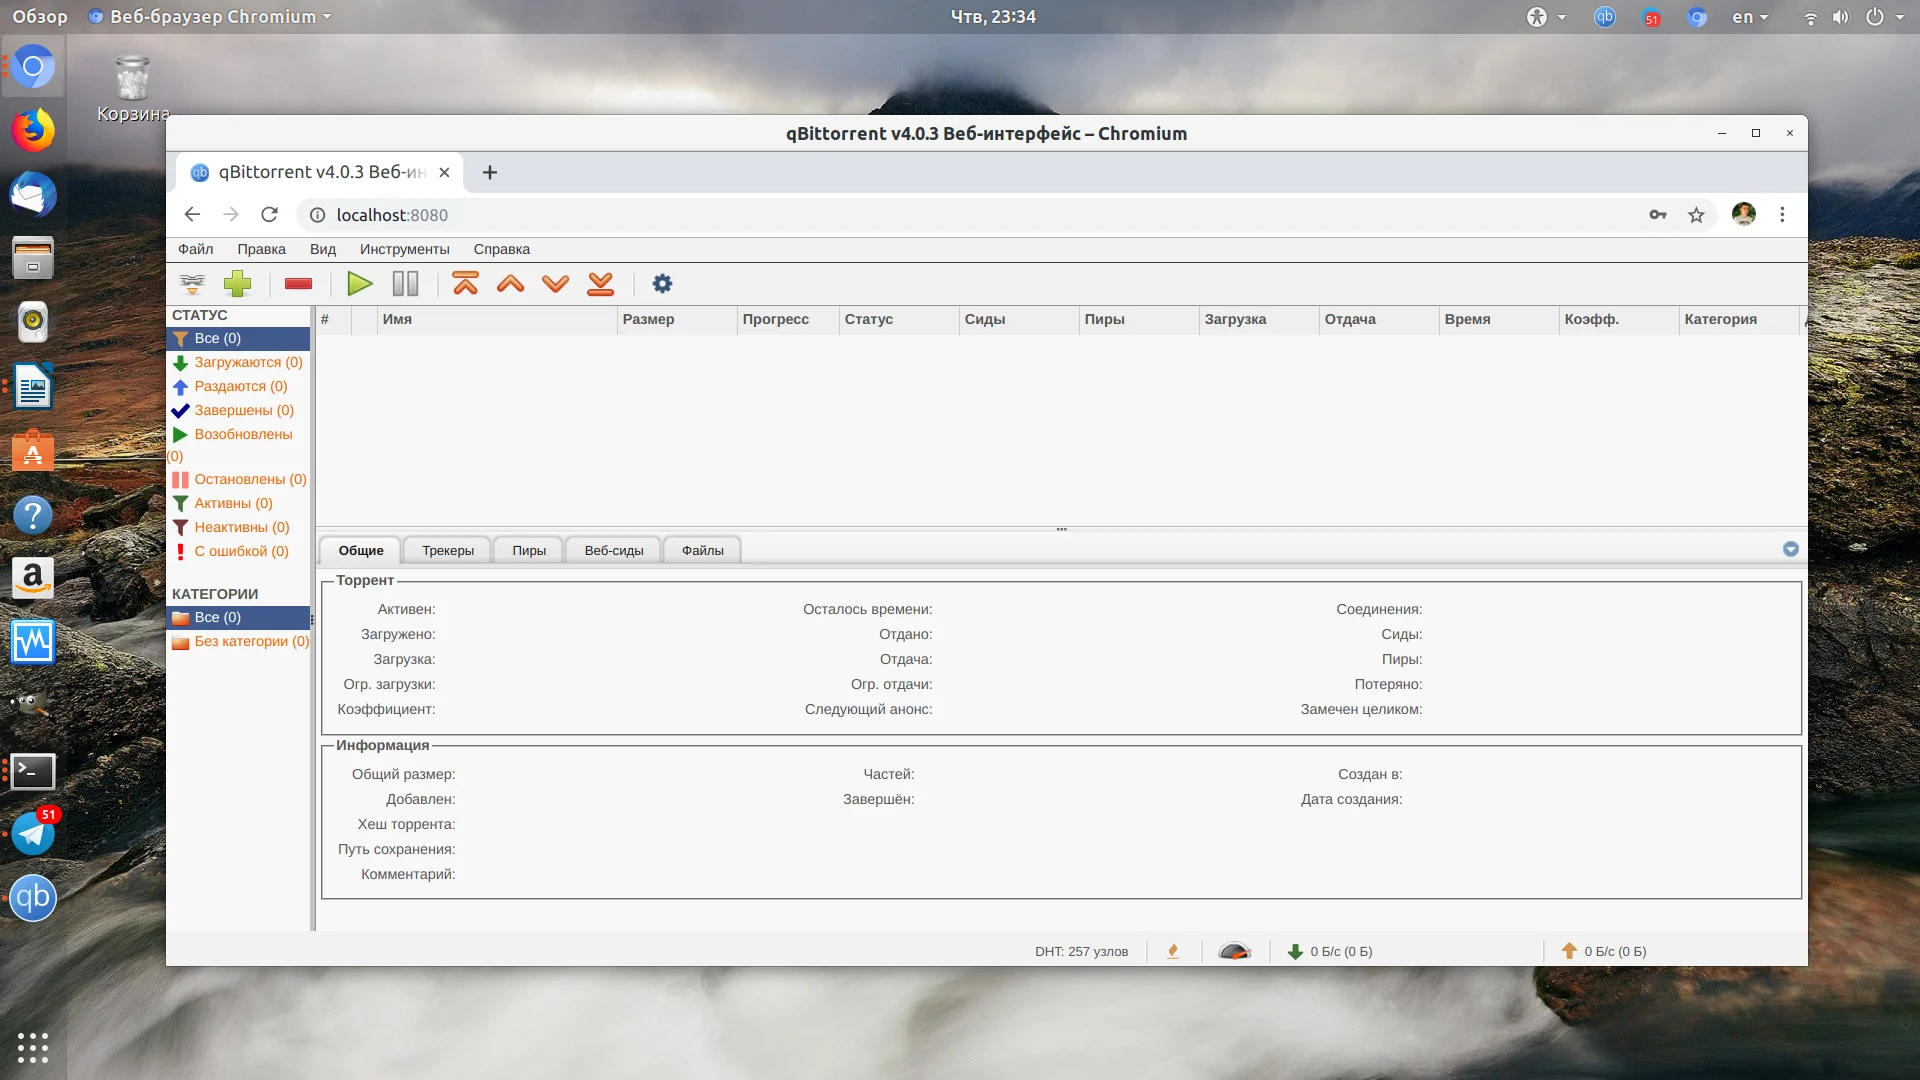Filter by Загружаются status
This screenshot has height=1080, width=1920.
pos(247,362)
